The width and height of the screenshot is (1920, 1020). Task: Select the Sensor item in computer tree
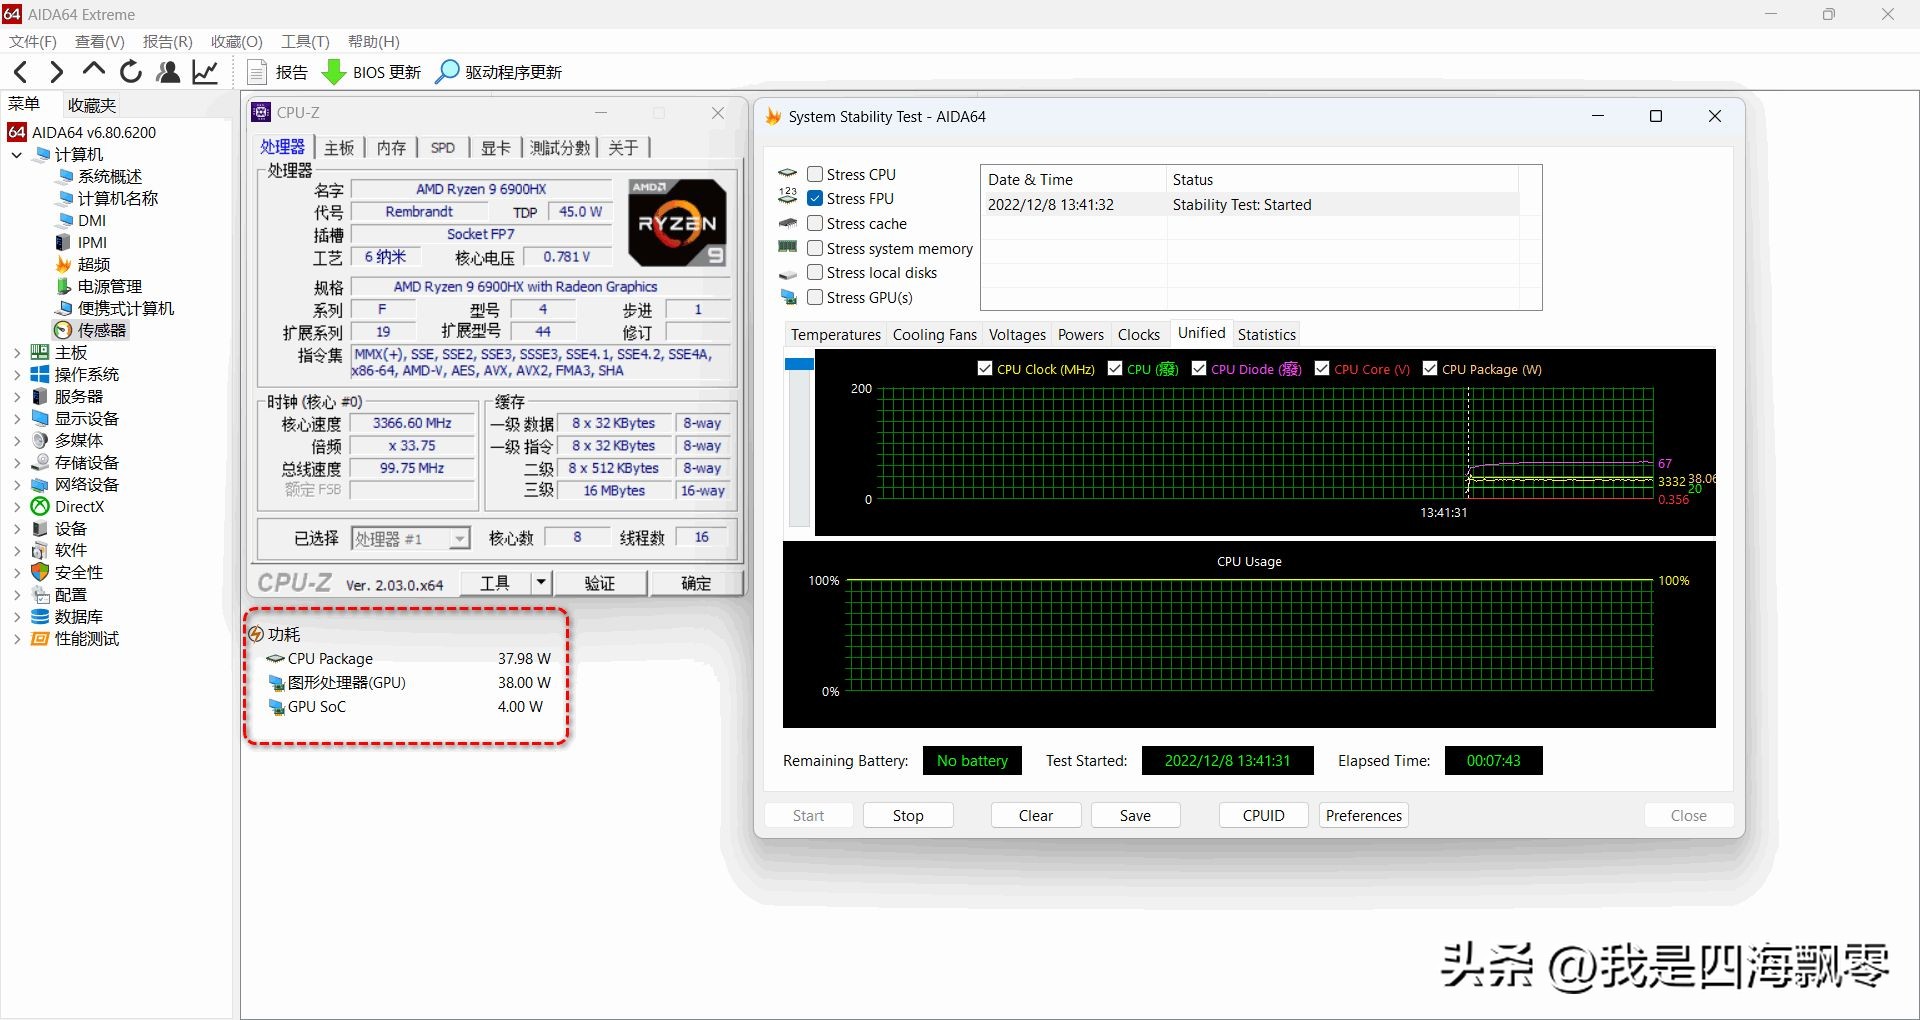click(x=101, y=330)
